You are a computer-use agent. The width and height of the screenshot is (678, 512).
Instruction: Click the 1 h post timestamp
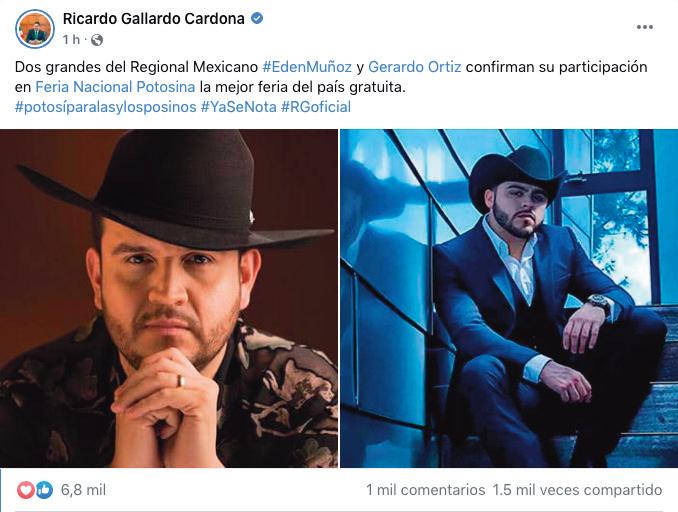point(71,40)
